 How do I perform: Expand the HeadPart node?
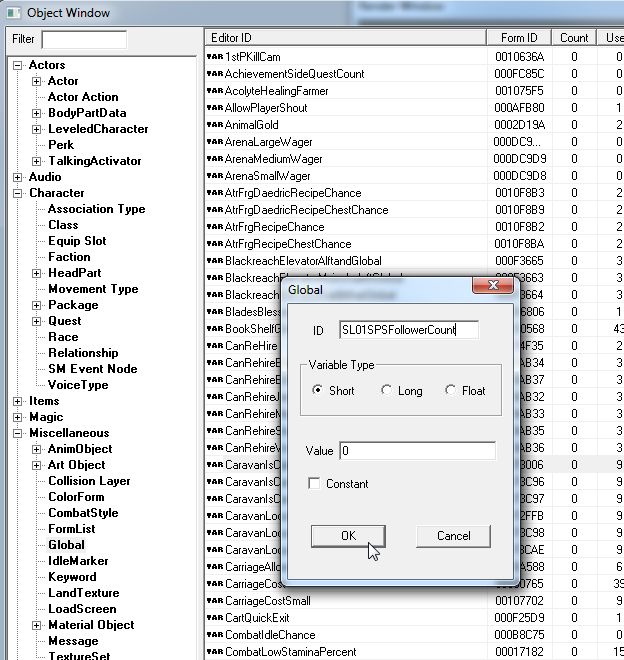[x=37, y=273]
